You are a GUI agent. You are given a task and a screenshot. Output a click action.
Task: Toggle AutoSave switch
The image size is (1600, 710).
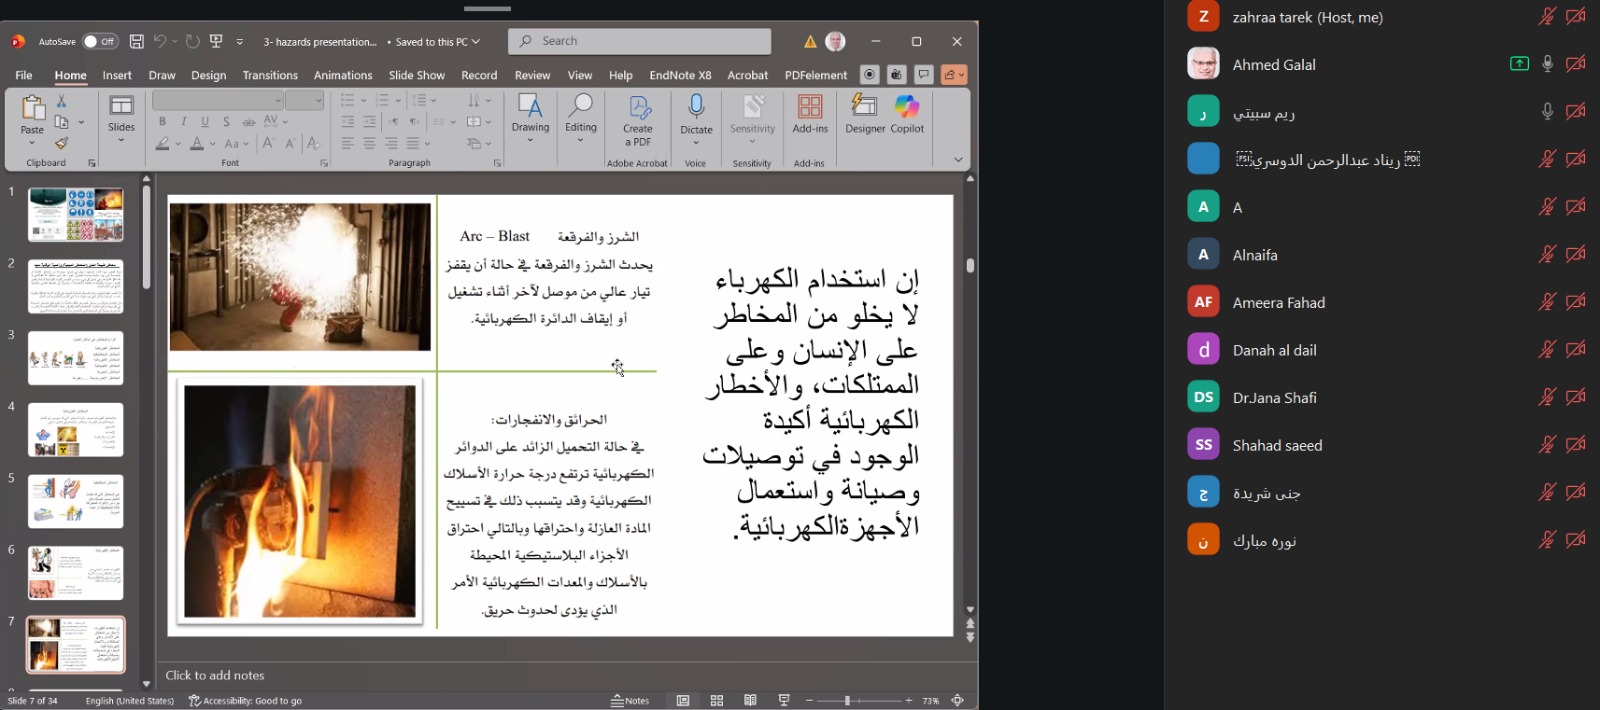98,41
